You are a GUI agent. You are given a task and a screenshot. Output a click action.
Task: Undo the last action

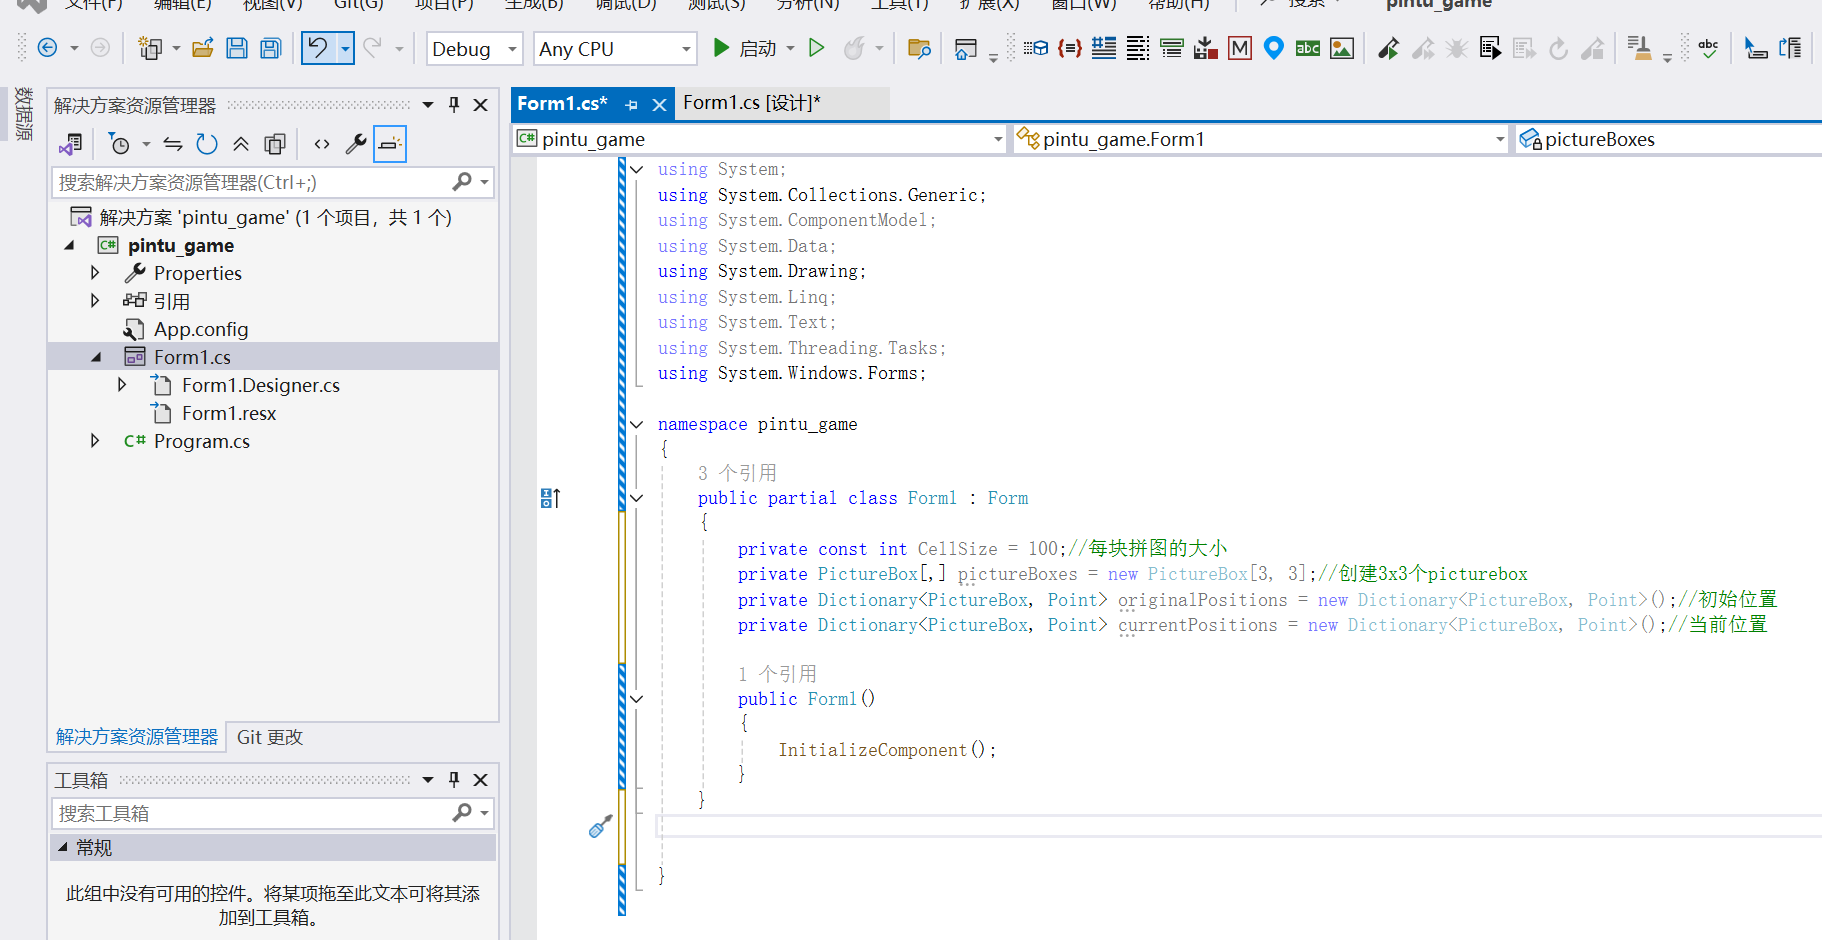point(317,48)
